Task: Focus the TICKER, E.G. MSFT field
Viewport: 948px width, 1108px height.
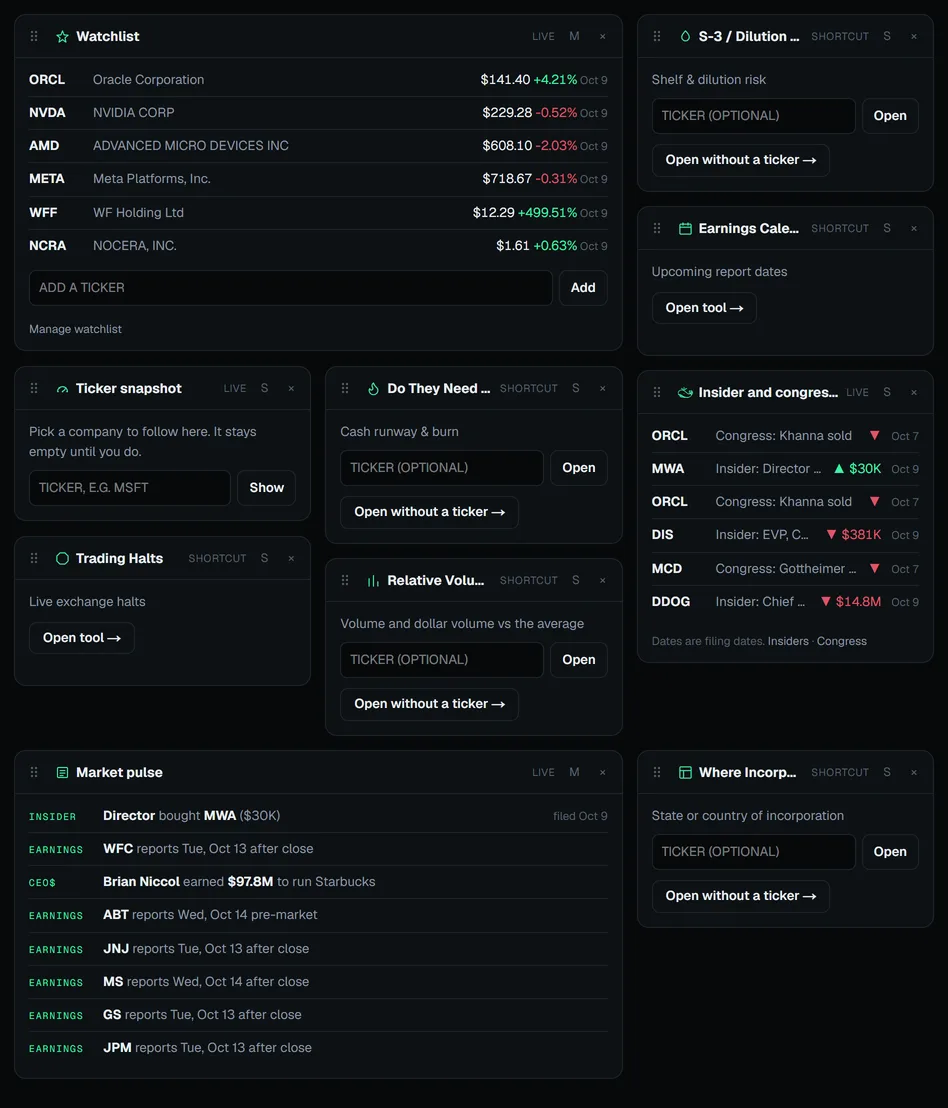Action: coord(130,488)
